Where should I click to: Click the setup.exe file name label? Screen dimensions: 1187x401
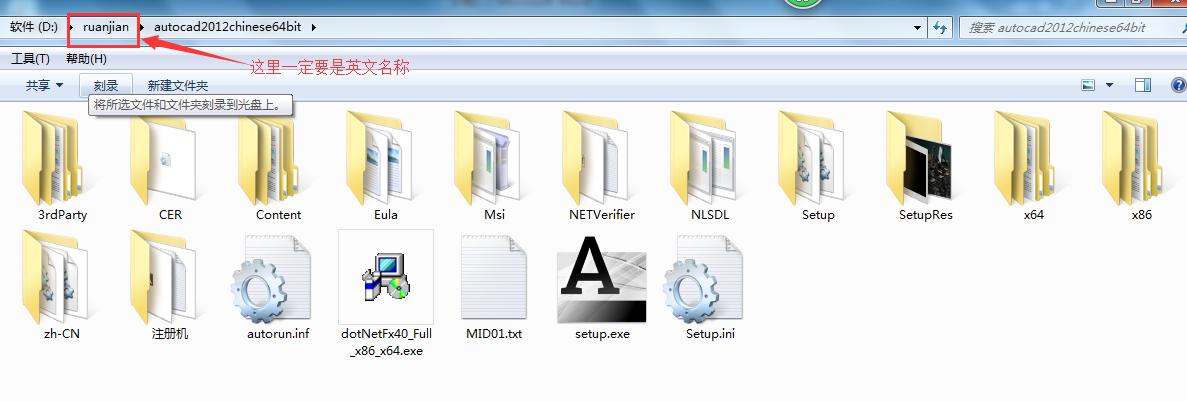tap(603, 333)
